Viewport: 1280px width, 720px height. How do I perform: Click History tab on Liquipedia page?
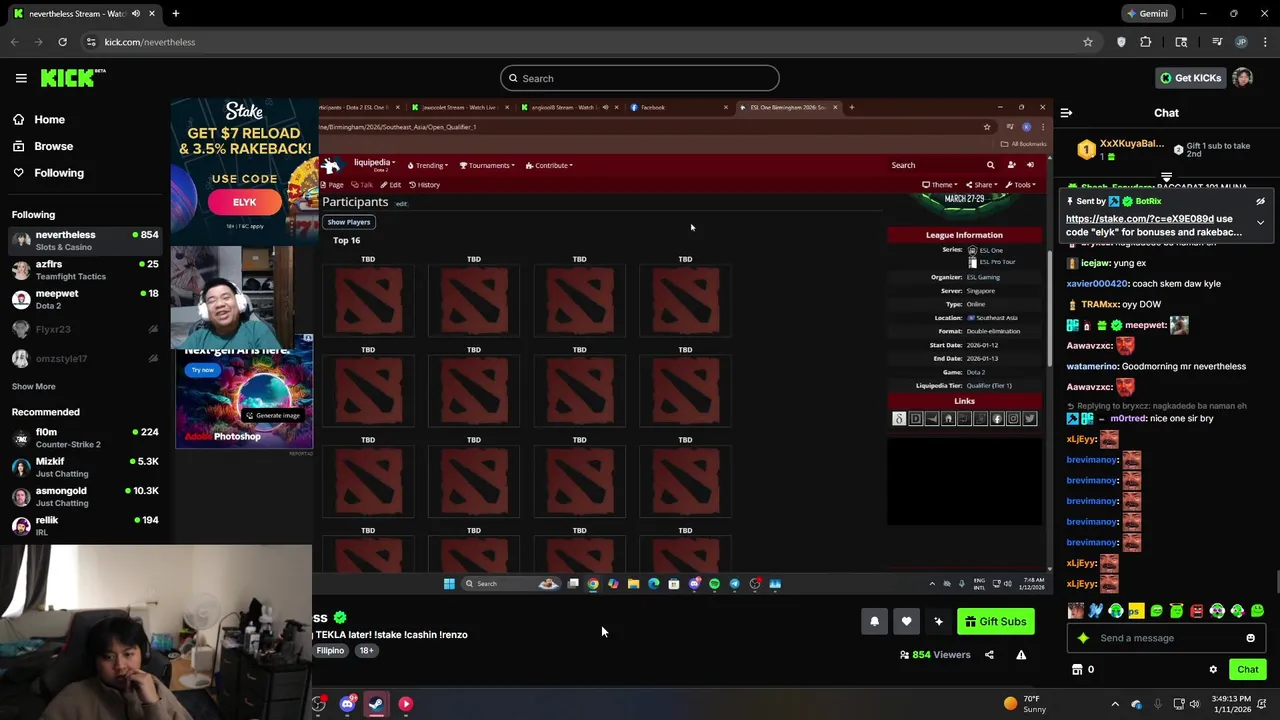click(x=425, y=185)
